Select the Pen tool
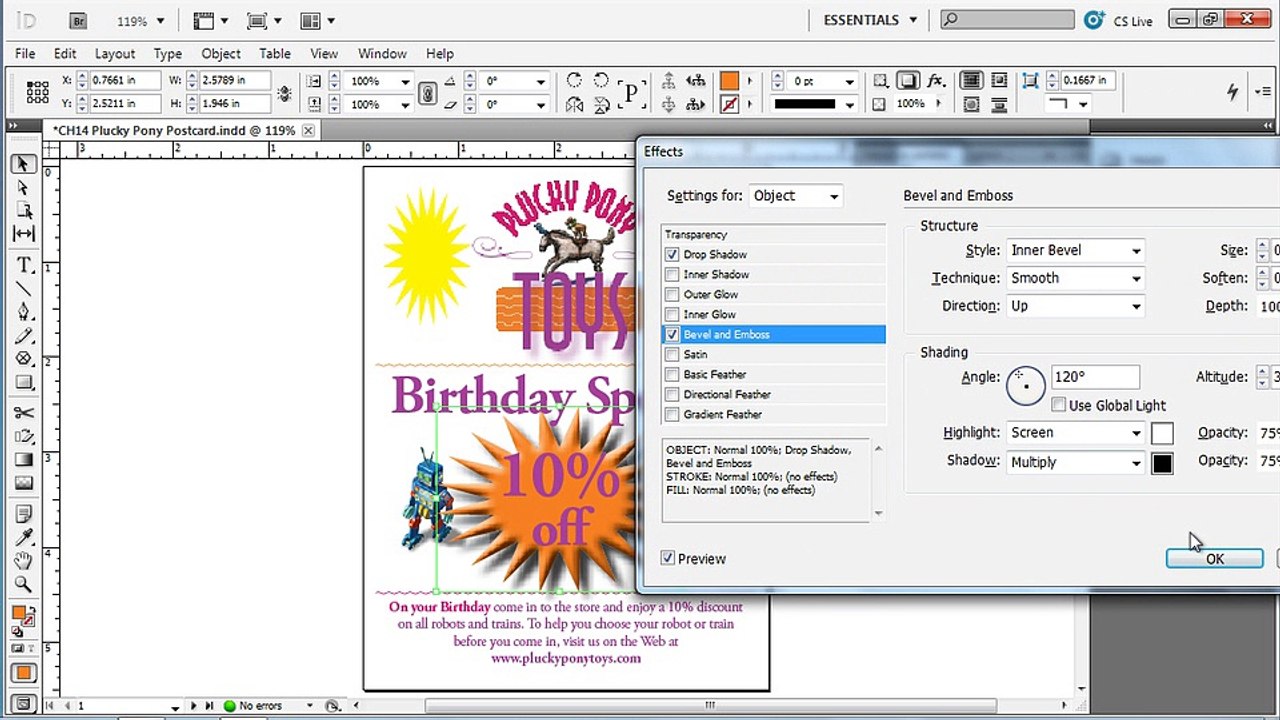1280x720 pixels. point(24,312)
